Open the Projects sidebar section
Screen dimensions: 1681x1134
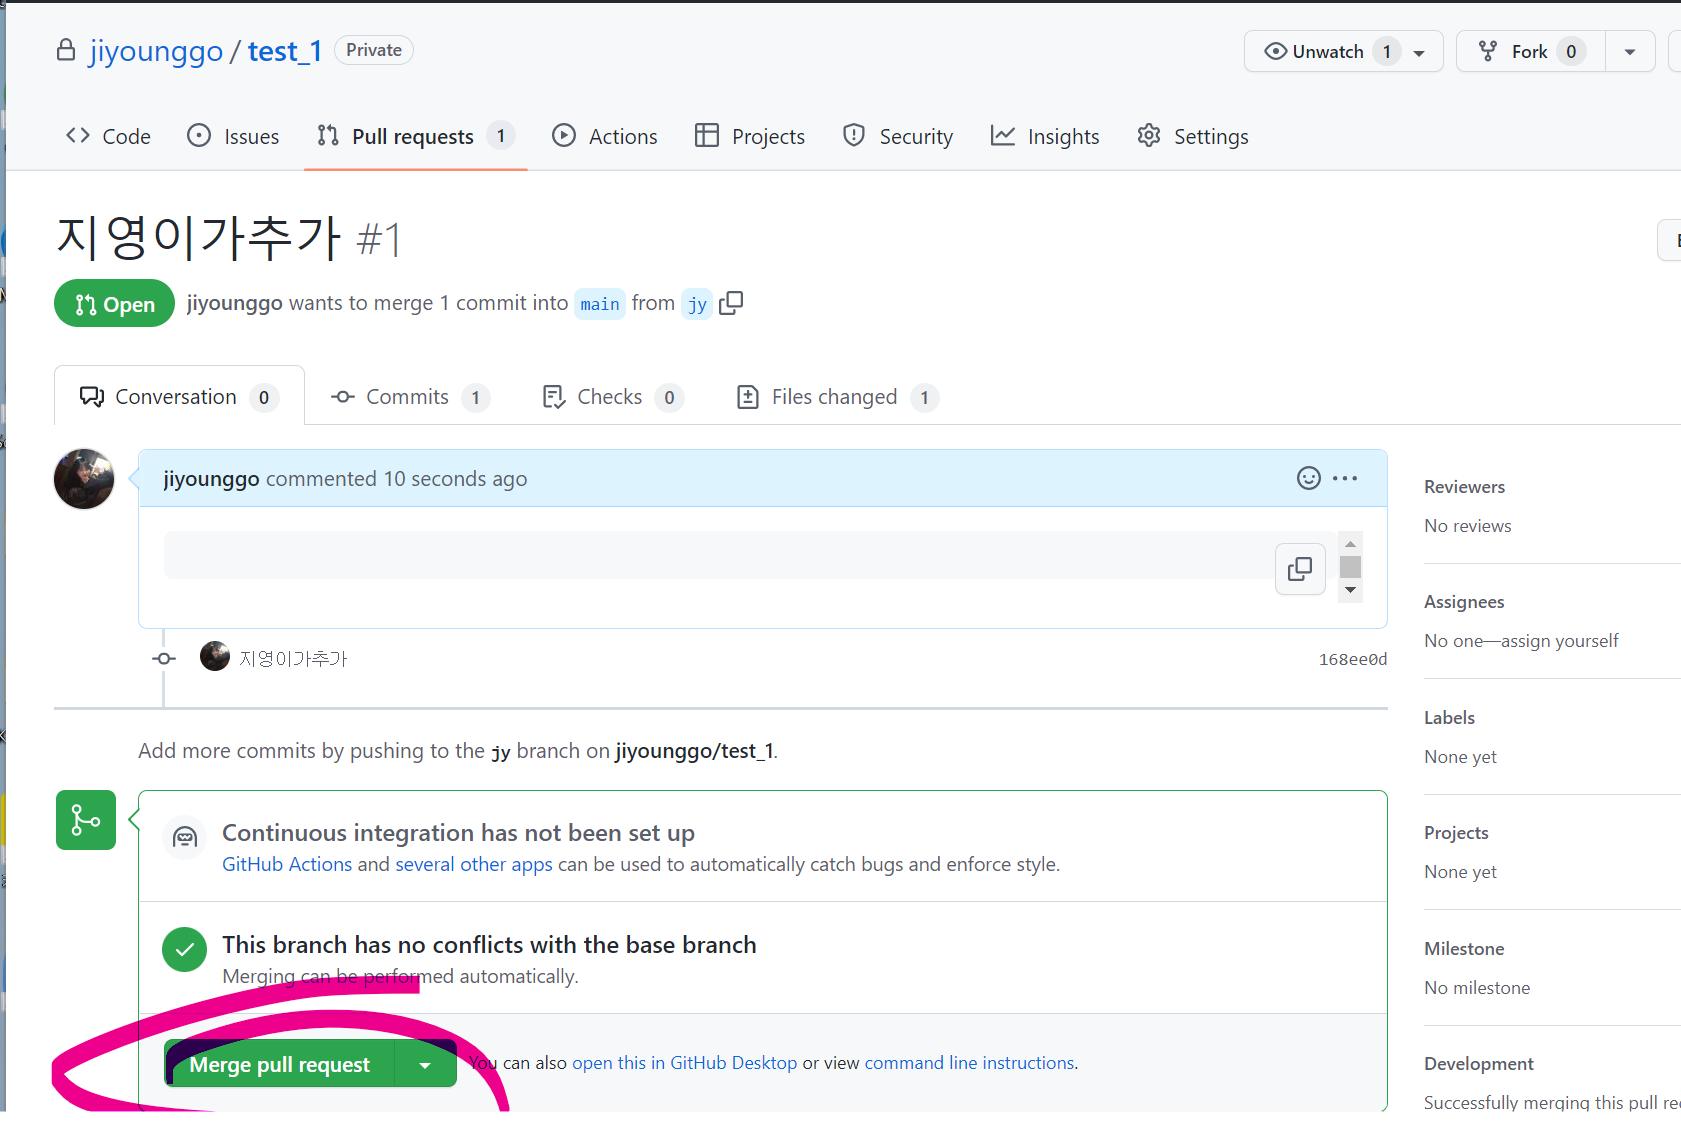pyautogui.click(x=1456, y=833)
